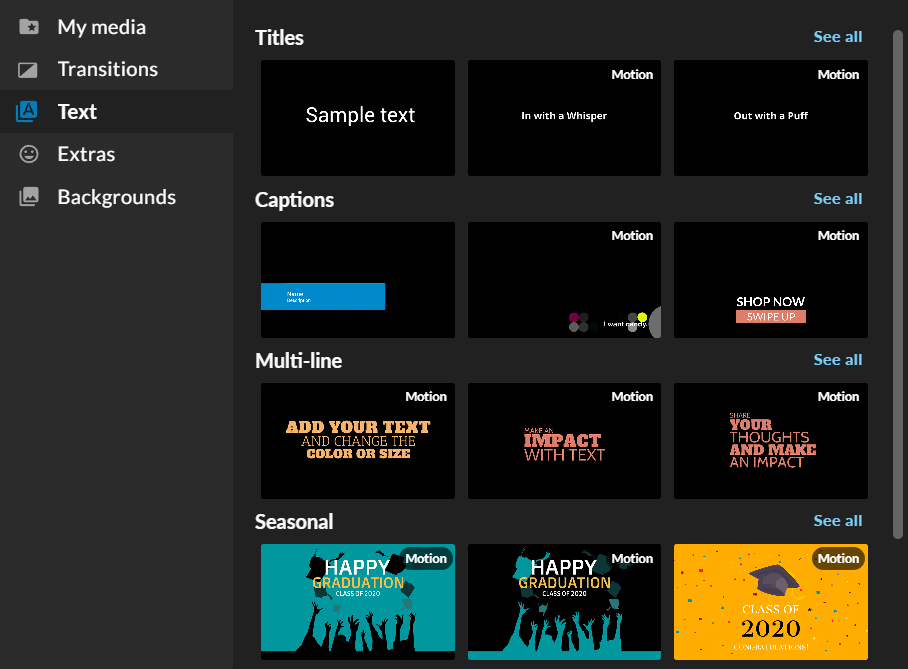Select the blue bar caption template
908x669 pixels.
pyautogui.click(x=358, y=280)
